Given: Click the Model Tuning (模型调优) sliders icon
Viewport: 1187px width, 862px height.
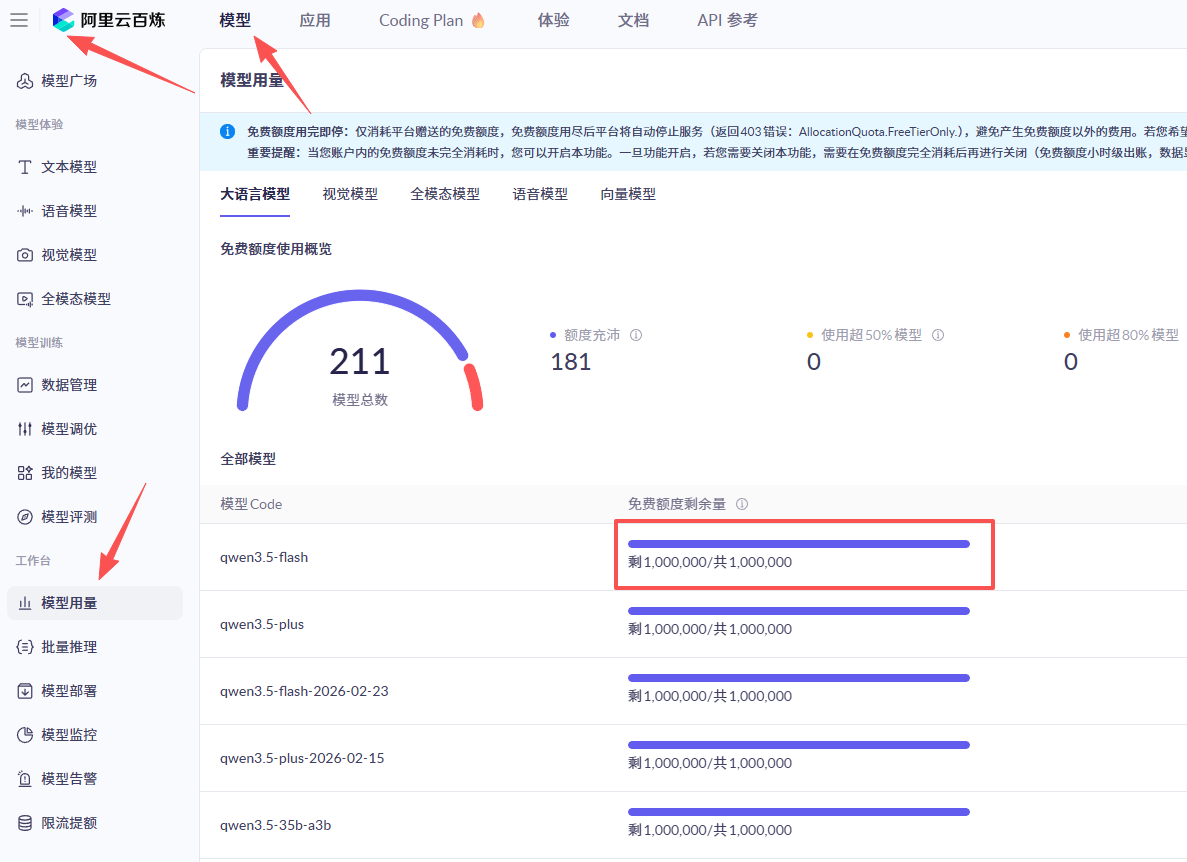Looking at the screenshot, I should pyautogui.click(x=25, y=429).
